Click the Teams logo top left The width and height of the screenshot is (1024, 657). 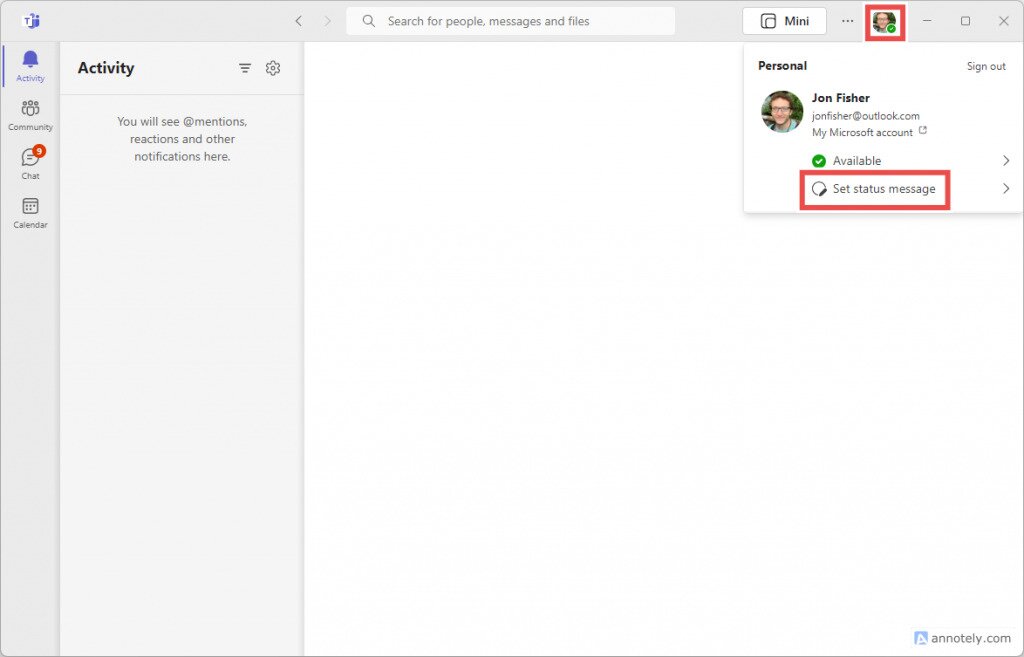[x=30, y=20]
